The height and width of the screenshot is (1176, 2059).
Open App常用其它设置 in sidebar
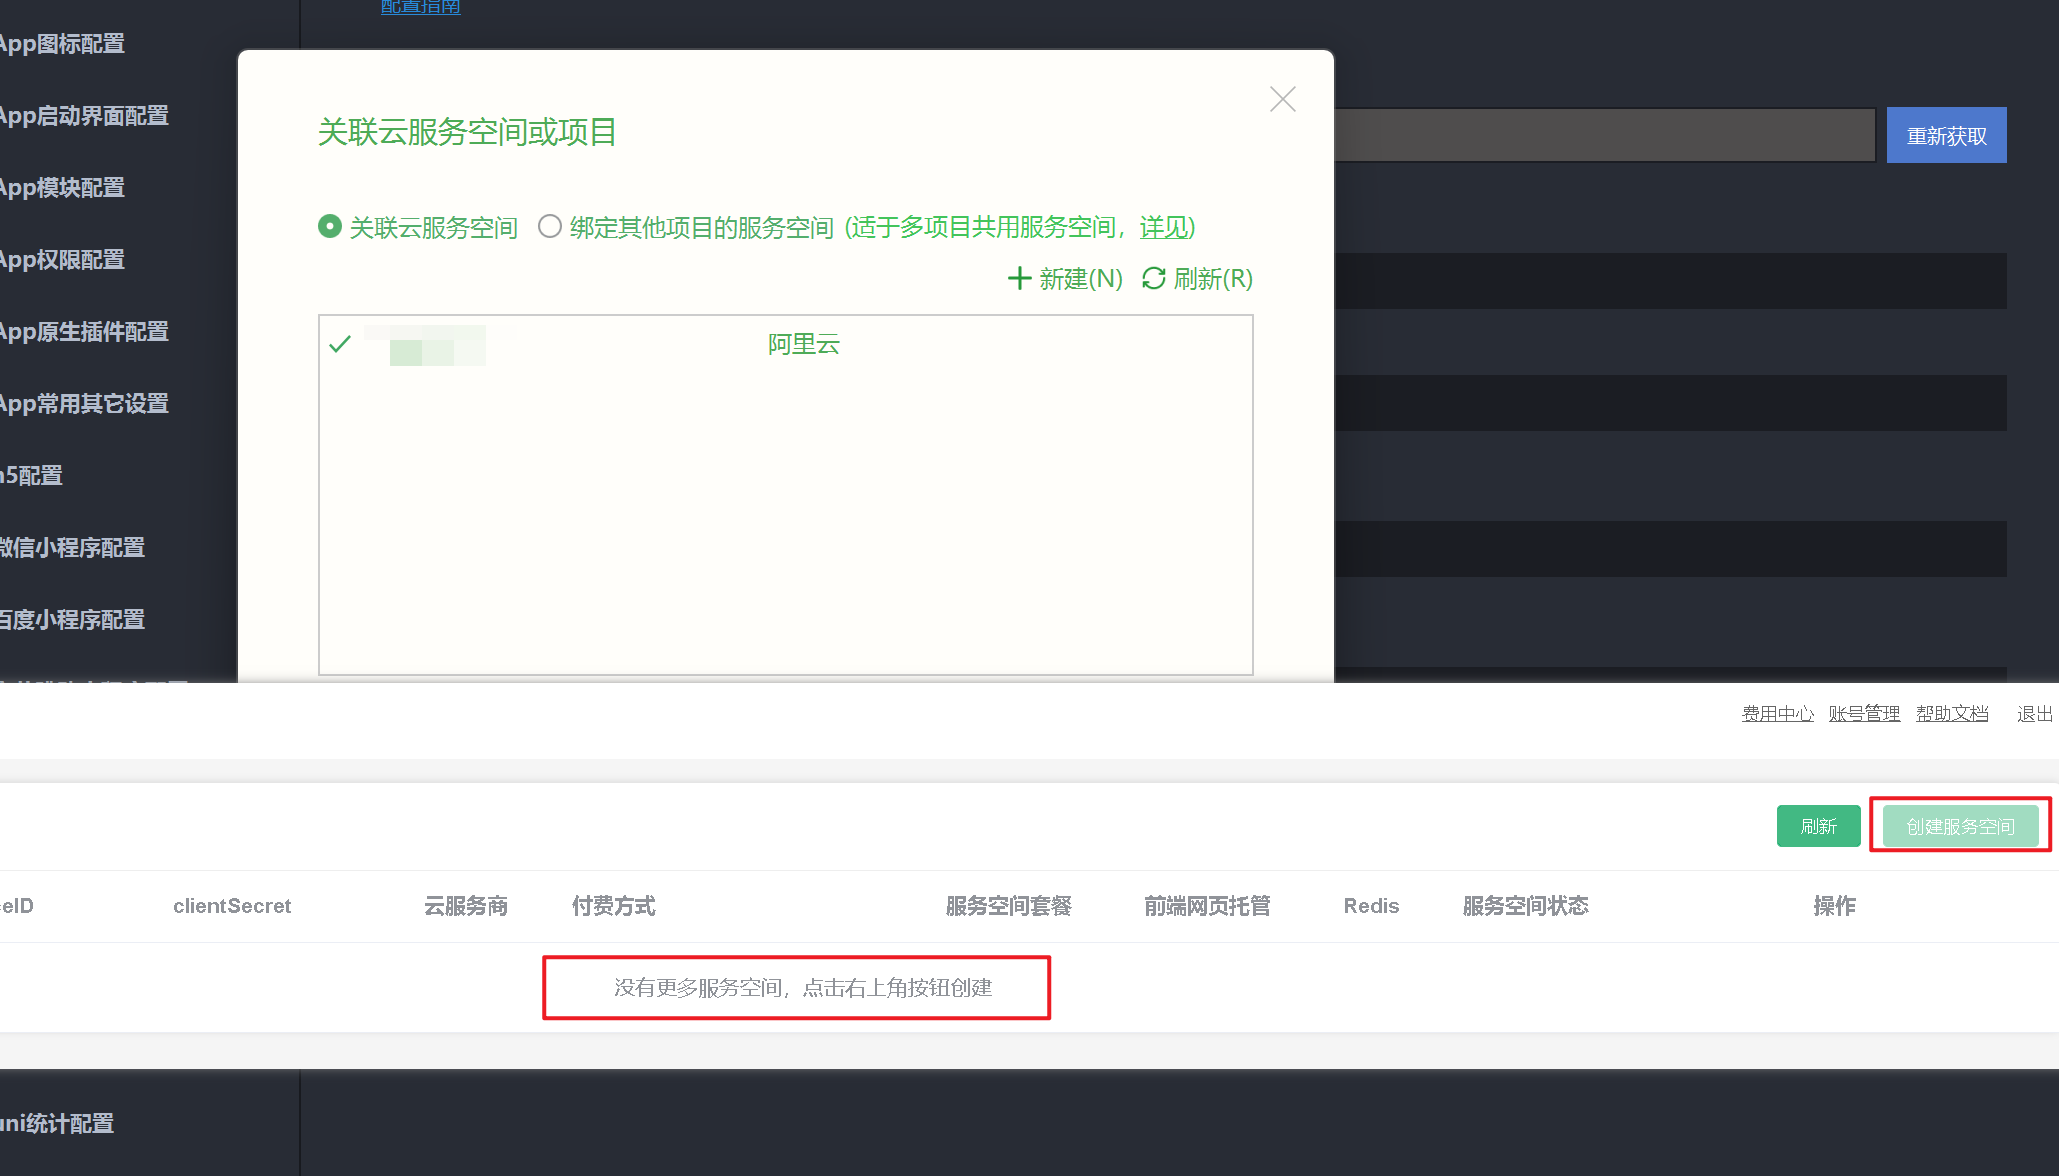tap(84, 404)
